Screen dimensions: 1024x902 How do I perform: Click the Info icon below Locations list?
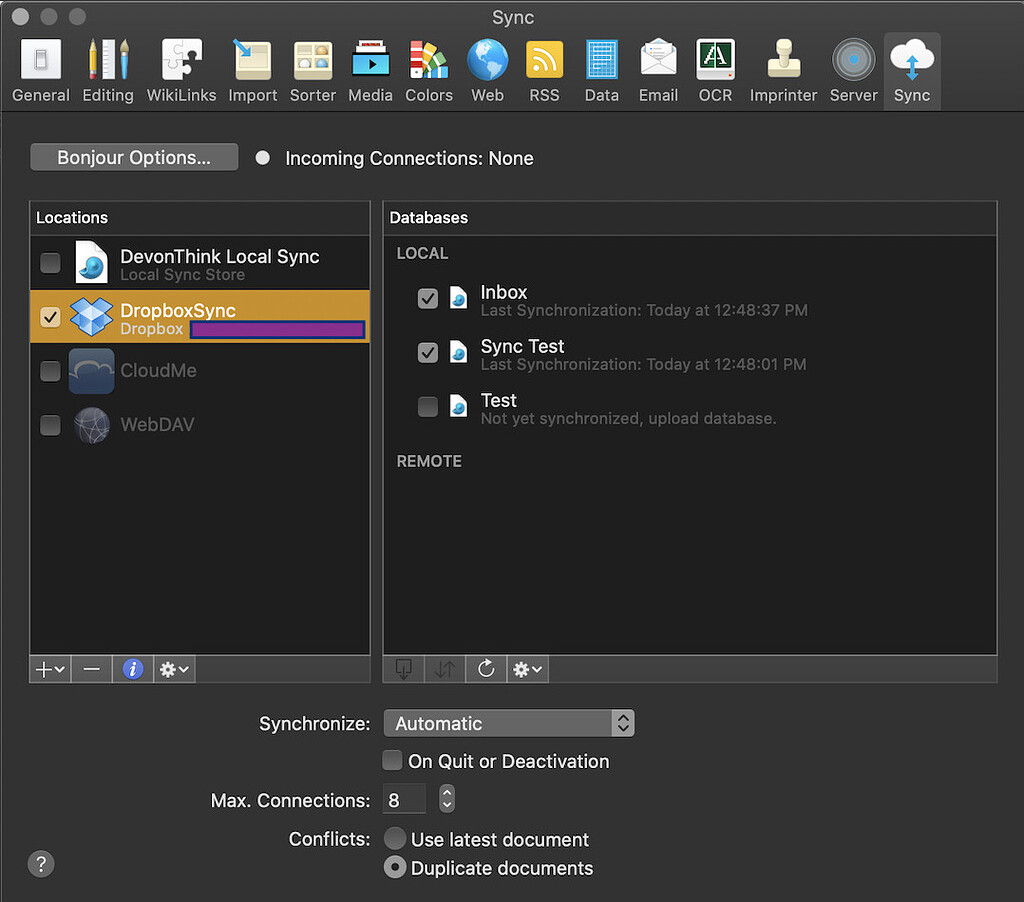coord(133,669)
